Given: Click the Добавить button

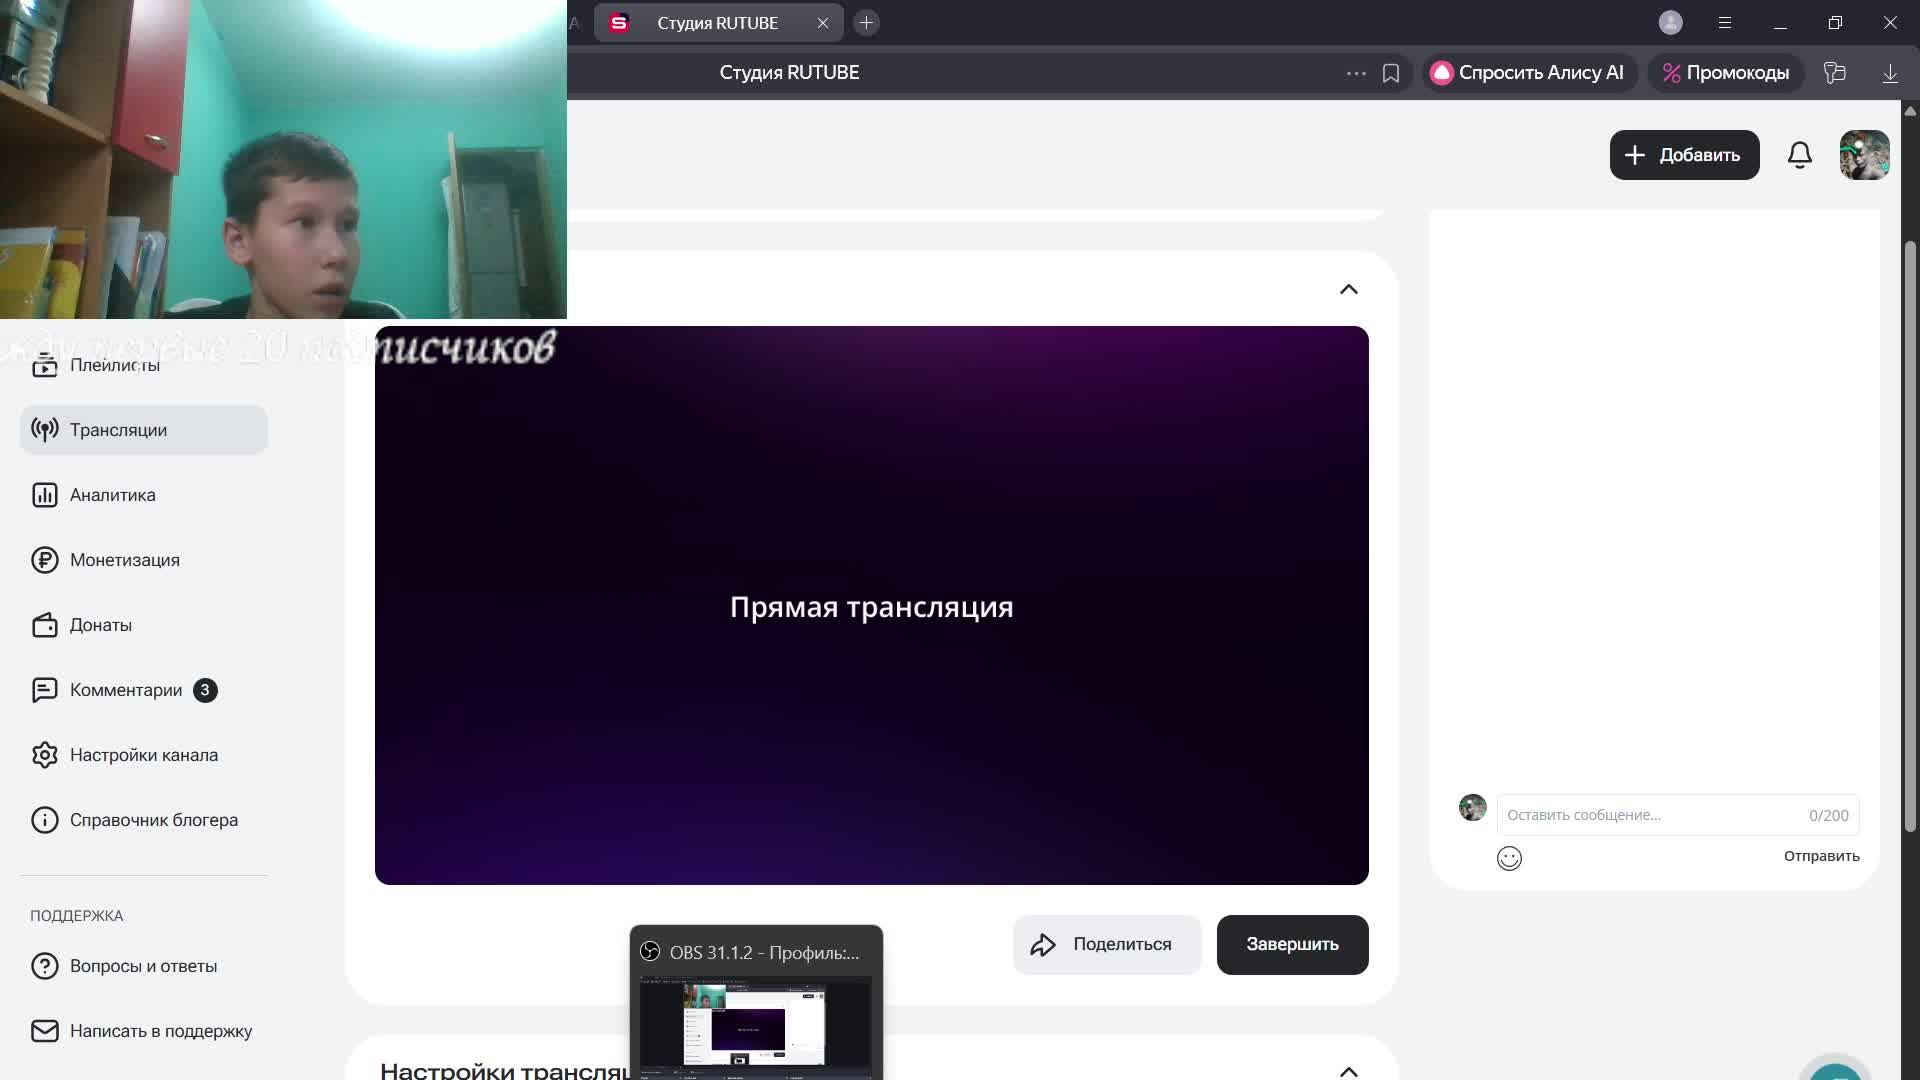Looking at the screenshot, I should click(x=1684, y=155).
